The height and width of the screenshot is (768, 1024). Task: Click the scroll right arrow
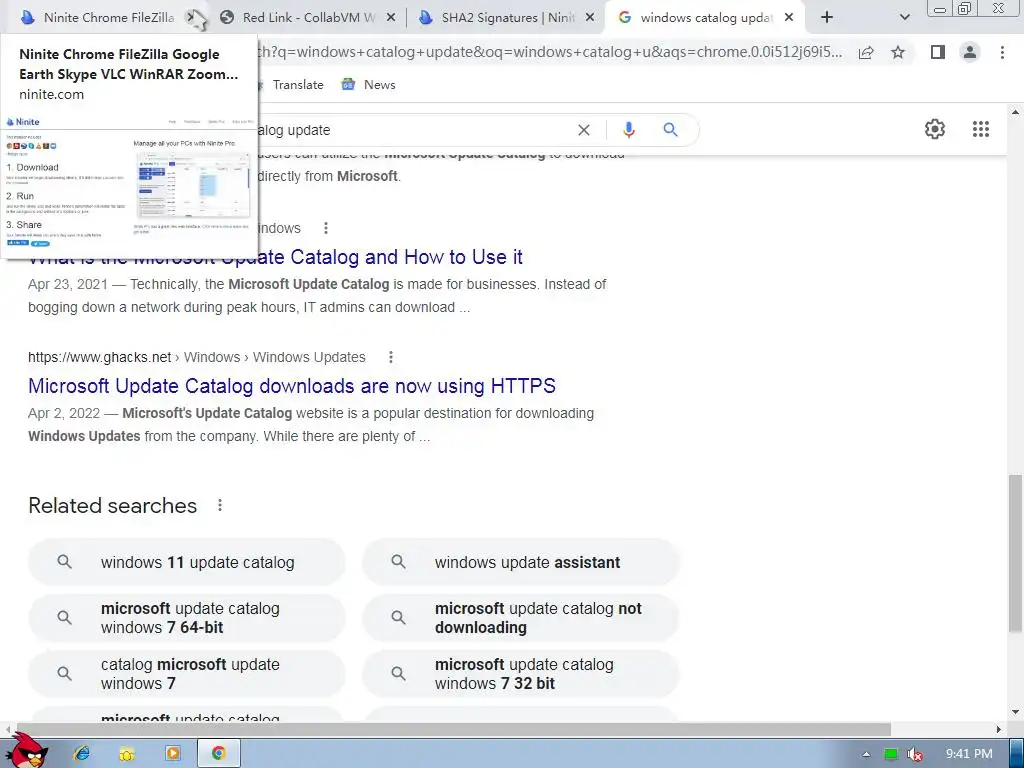point(999,729)
